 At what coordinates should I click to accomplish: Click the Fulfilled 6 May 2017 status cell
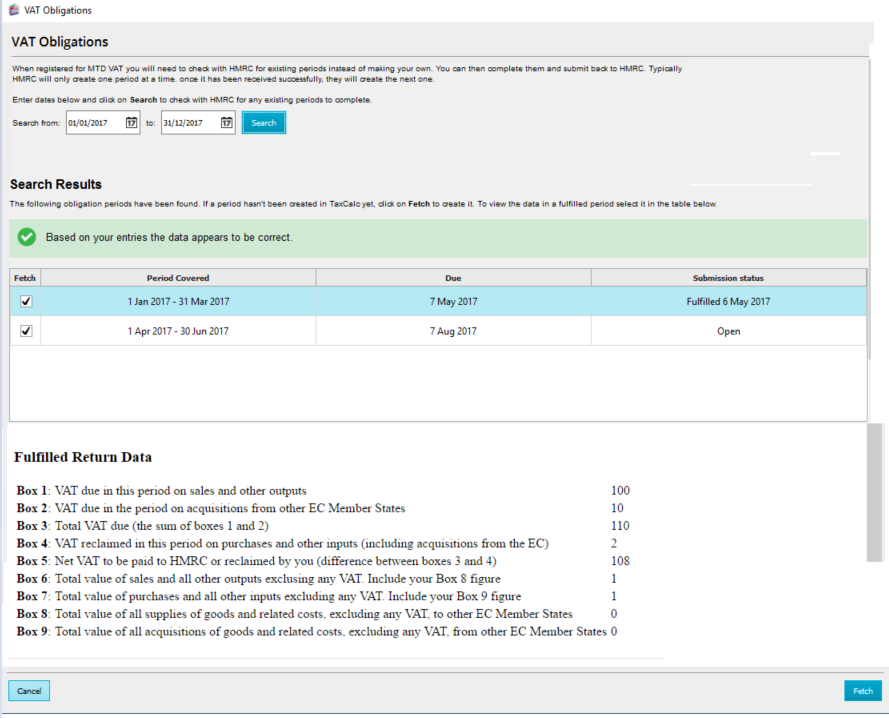(728, 302)
